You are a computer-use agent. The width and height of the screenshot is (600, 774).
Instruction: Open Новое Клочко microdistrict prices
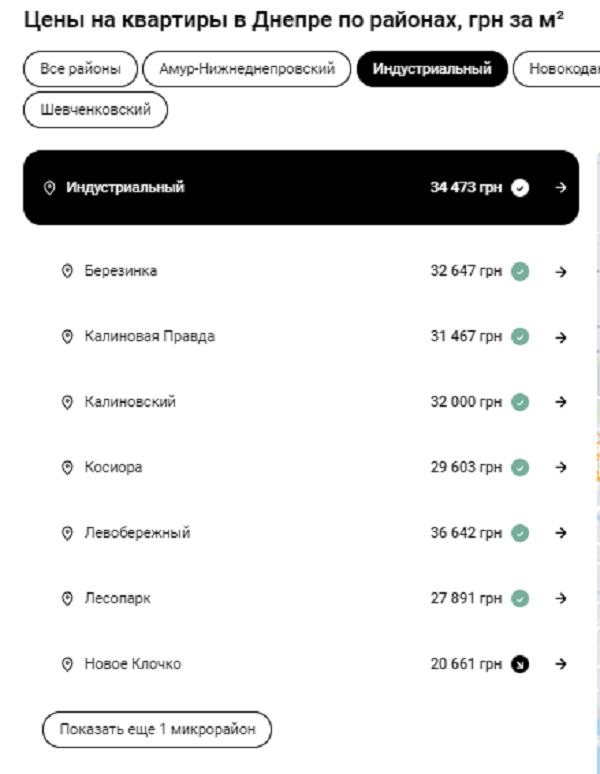tap(132, 664)
